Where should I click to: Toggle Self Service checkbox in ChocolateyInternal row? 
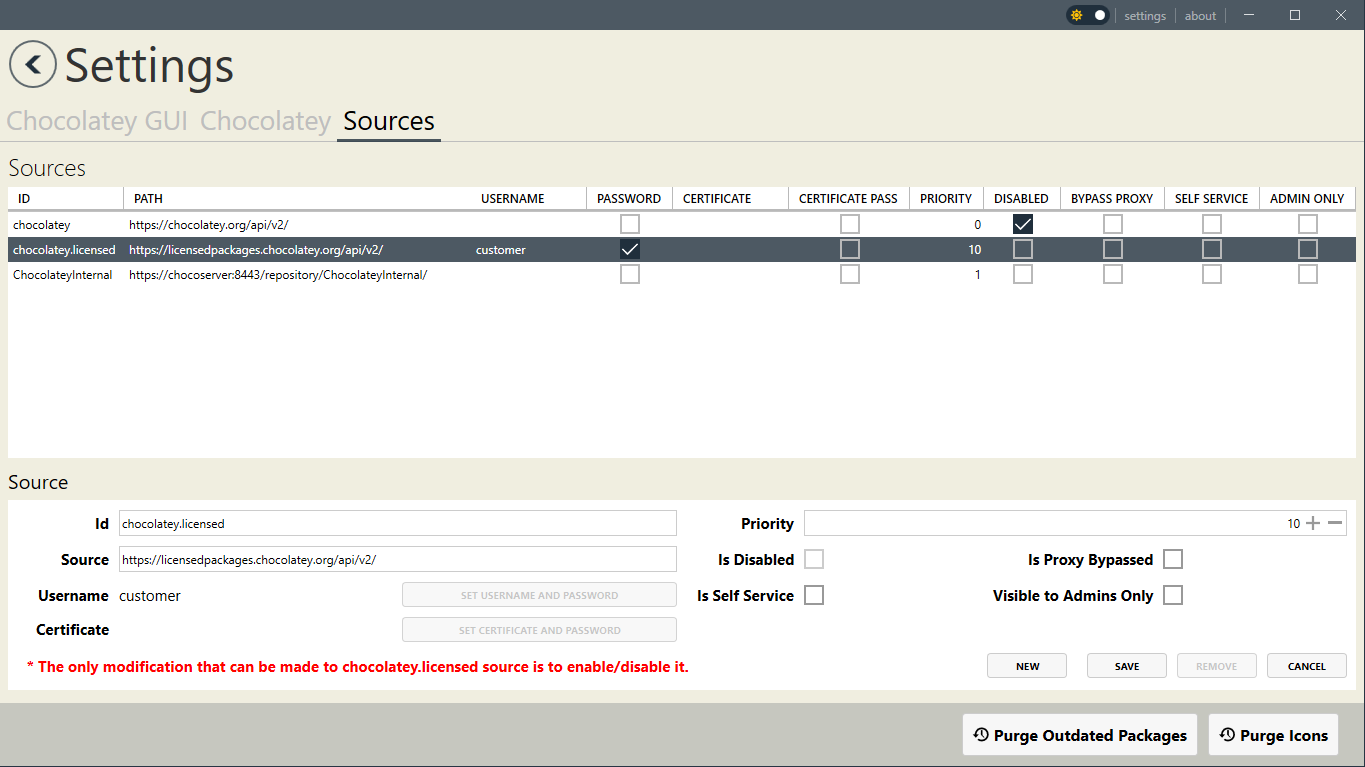[1212, 274]
